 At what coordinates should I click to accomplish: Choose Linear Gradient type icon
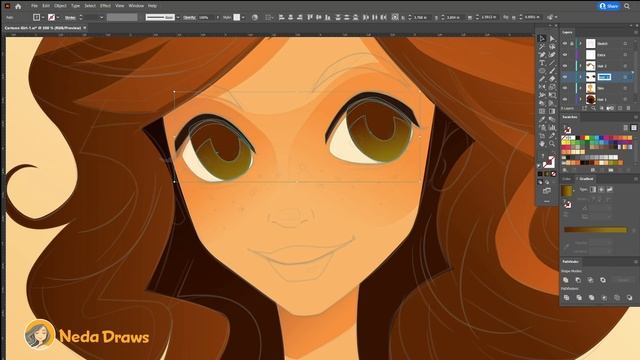click(x=593, y=189)
